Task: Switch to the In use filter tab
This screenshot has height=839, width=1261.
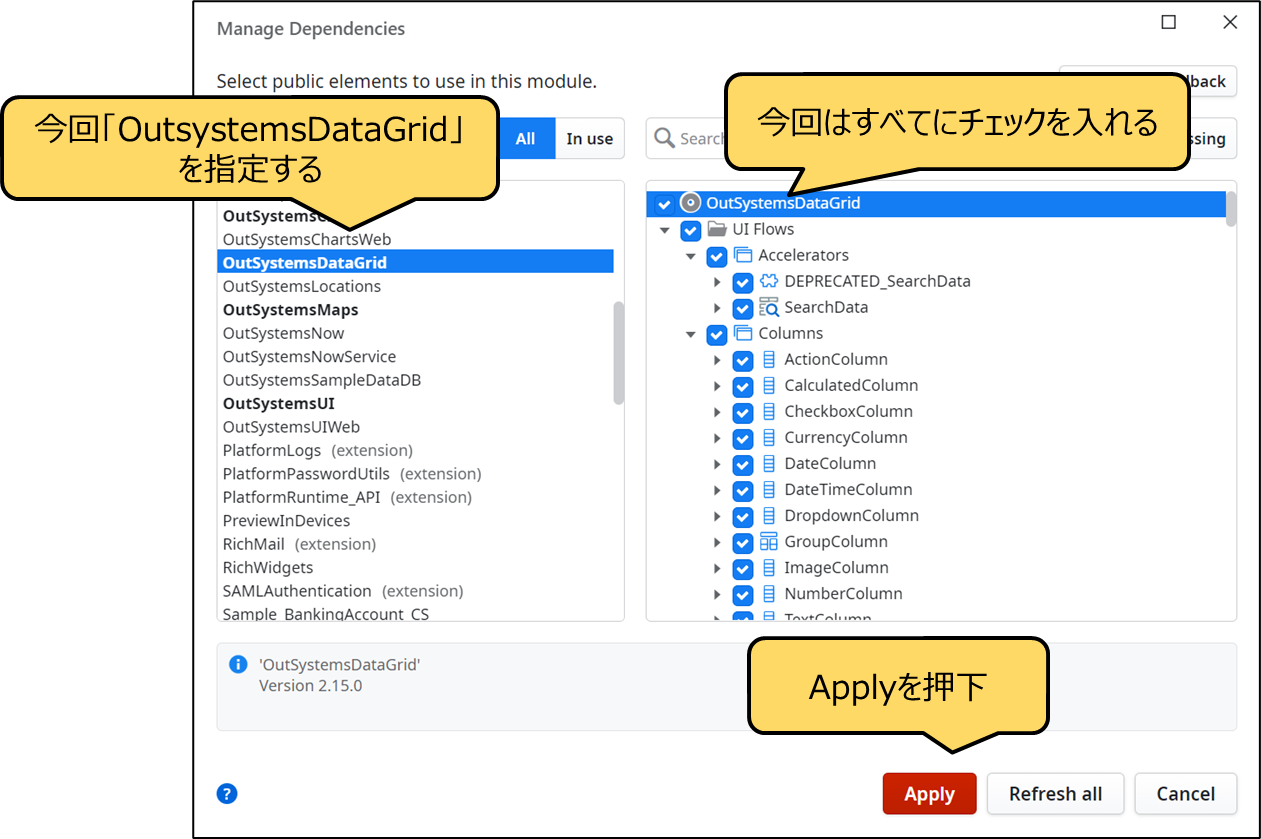Action: (x=589, y=139)
